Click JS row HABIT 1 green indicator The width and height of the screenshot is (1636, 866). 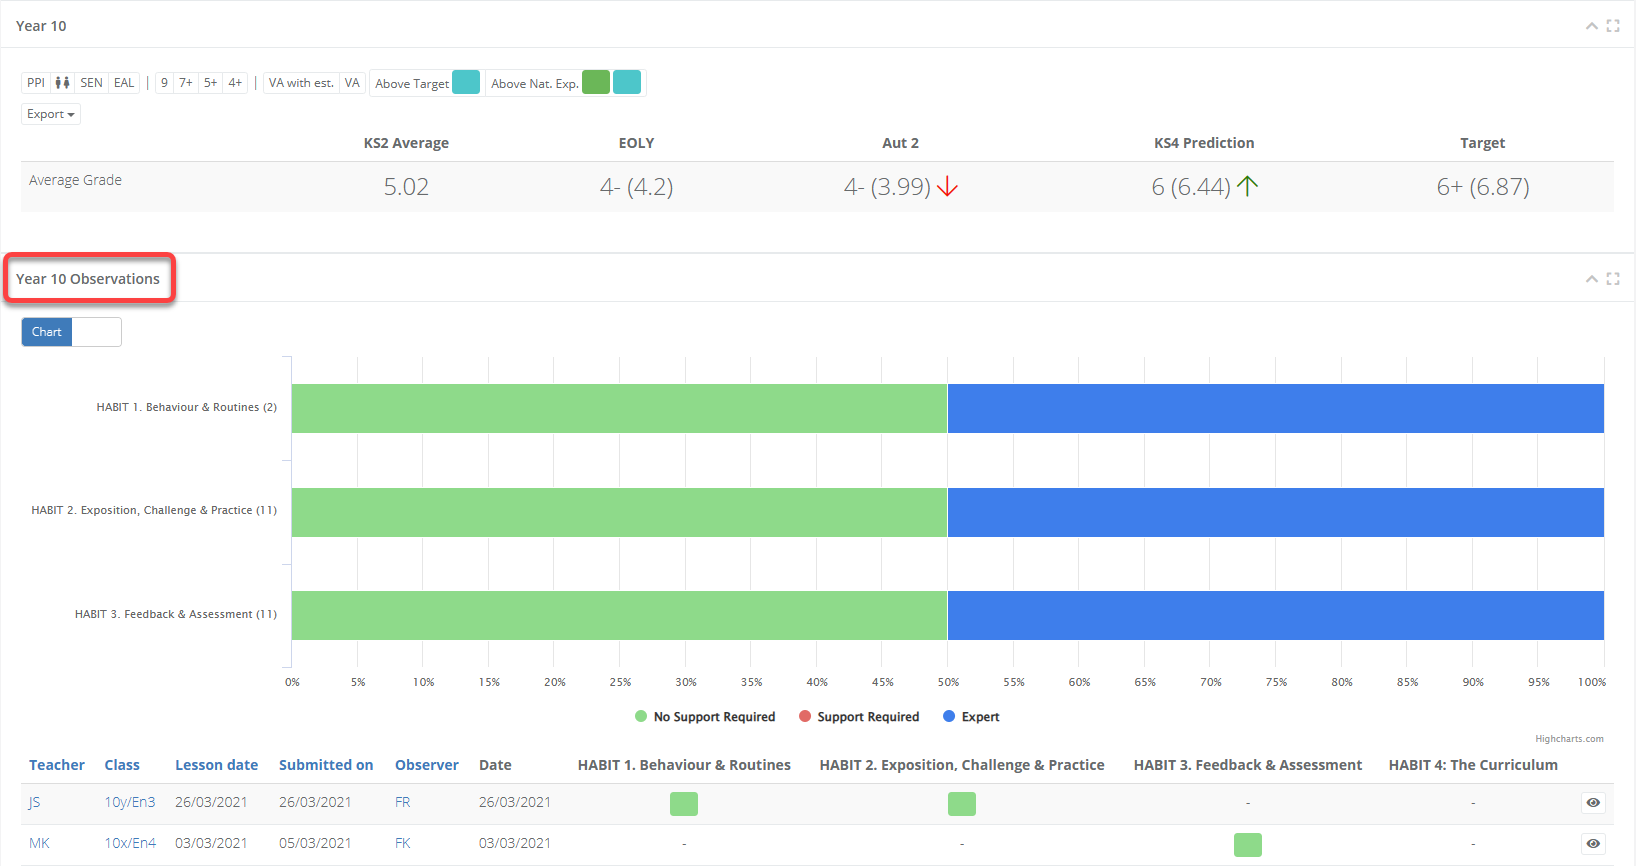point(684,803)
